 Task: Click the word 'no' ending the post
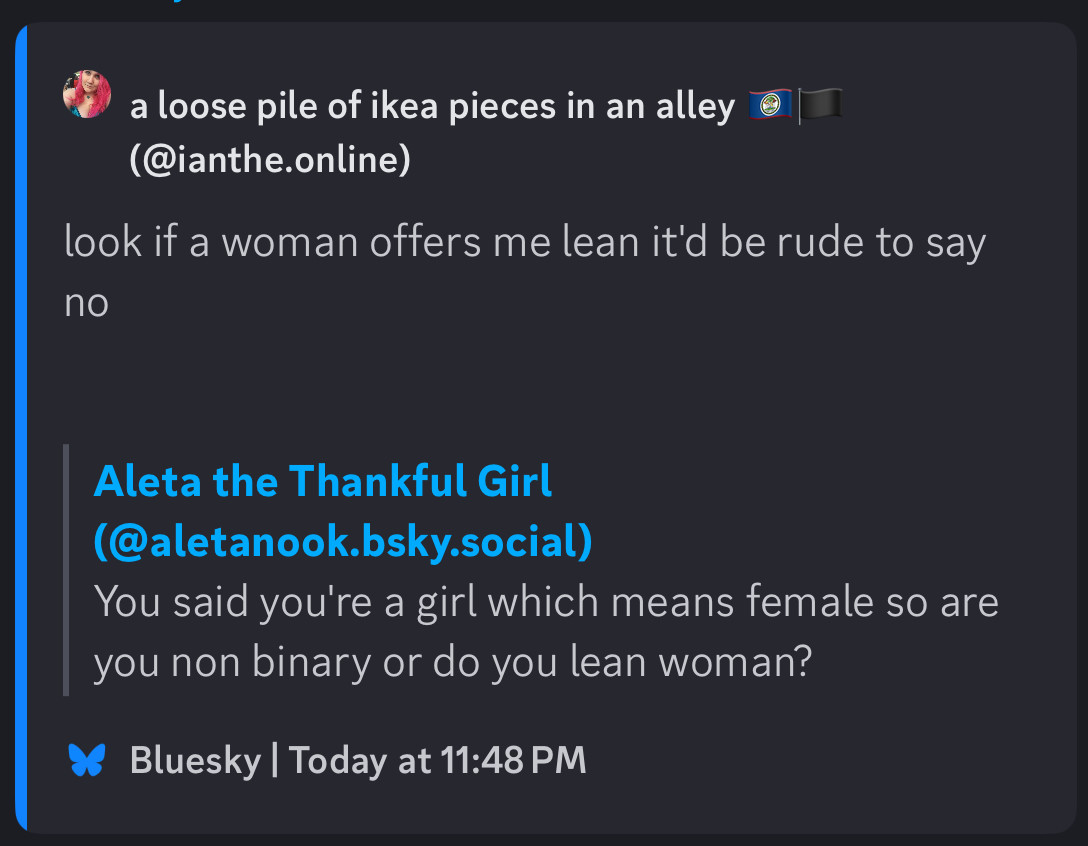click(86, 302)
